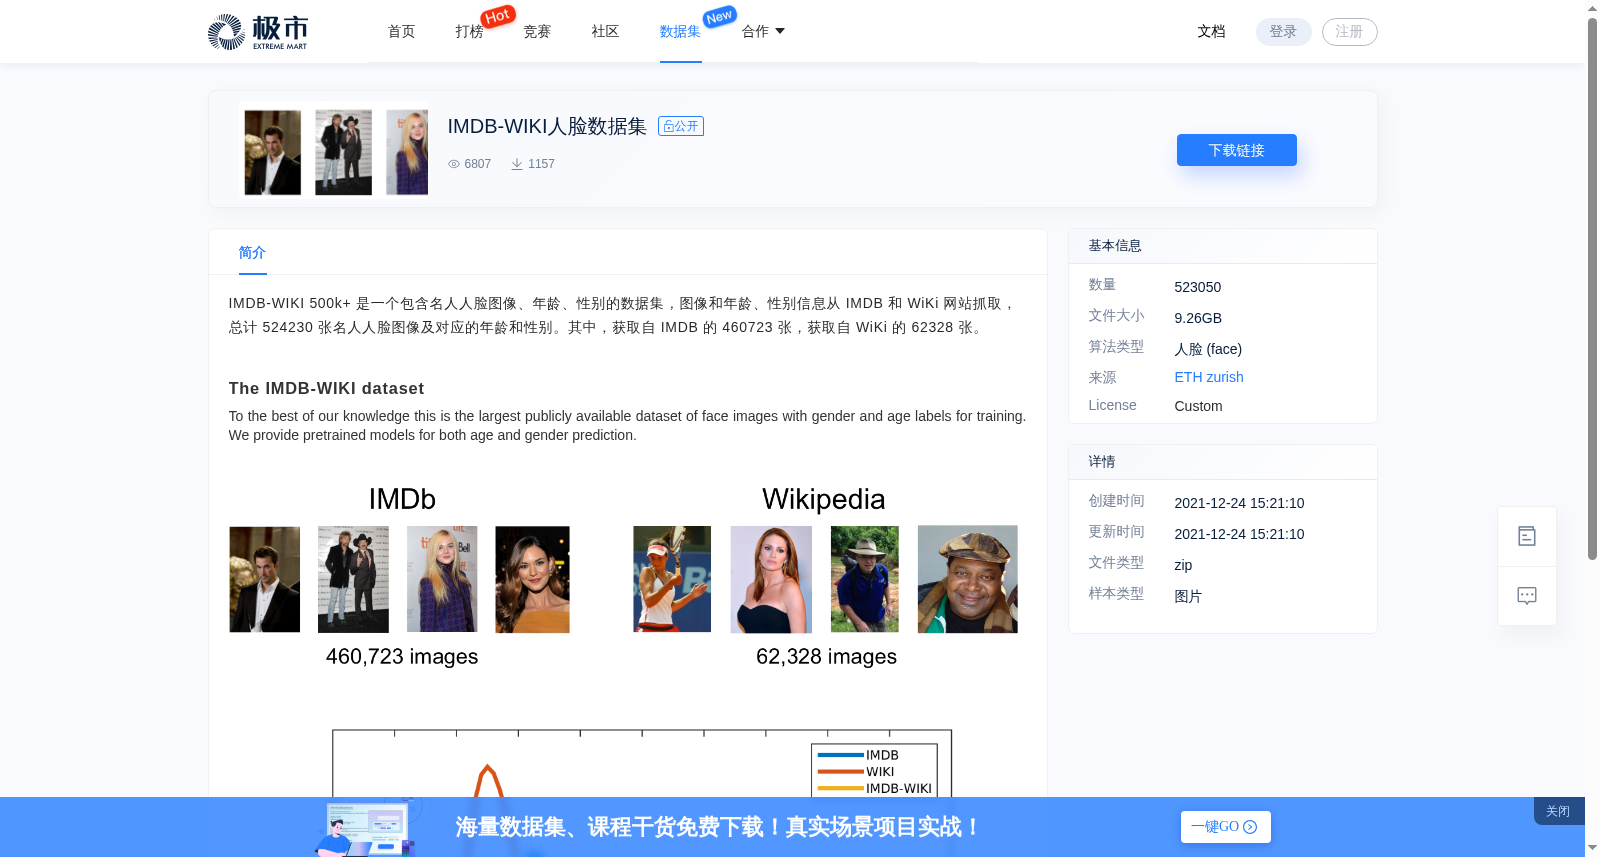Click the eye views icon beside 6807
The image size is (1600, 857).
tap(454, 164)
